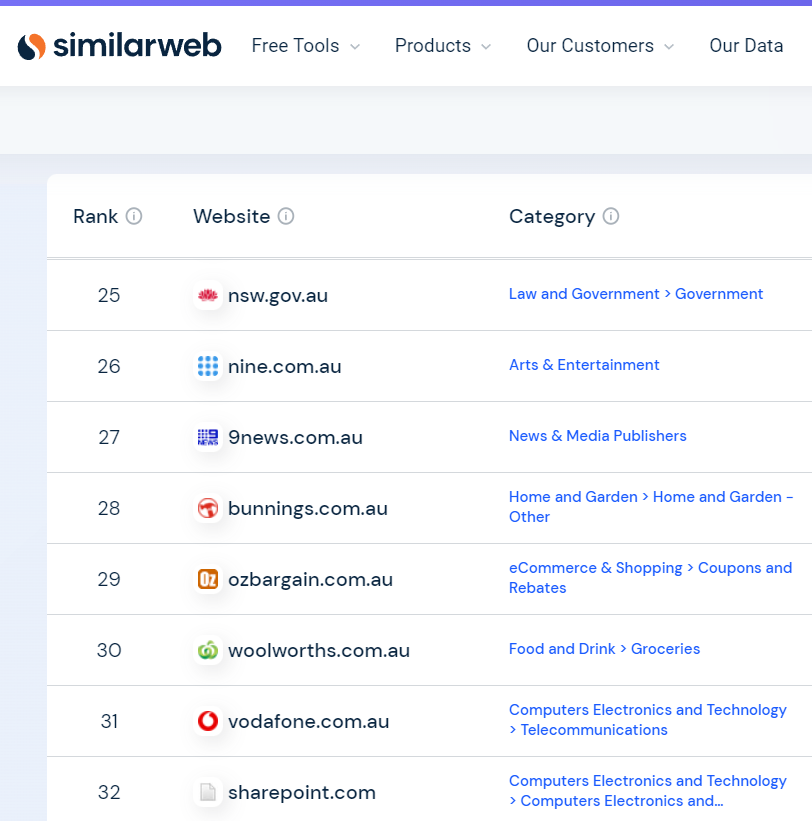812x821 pixels.
Task: Click the vodafone.com.au favicon
Action: point(208,722)
